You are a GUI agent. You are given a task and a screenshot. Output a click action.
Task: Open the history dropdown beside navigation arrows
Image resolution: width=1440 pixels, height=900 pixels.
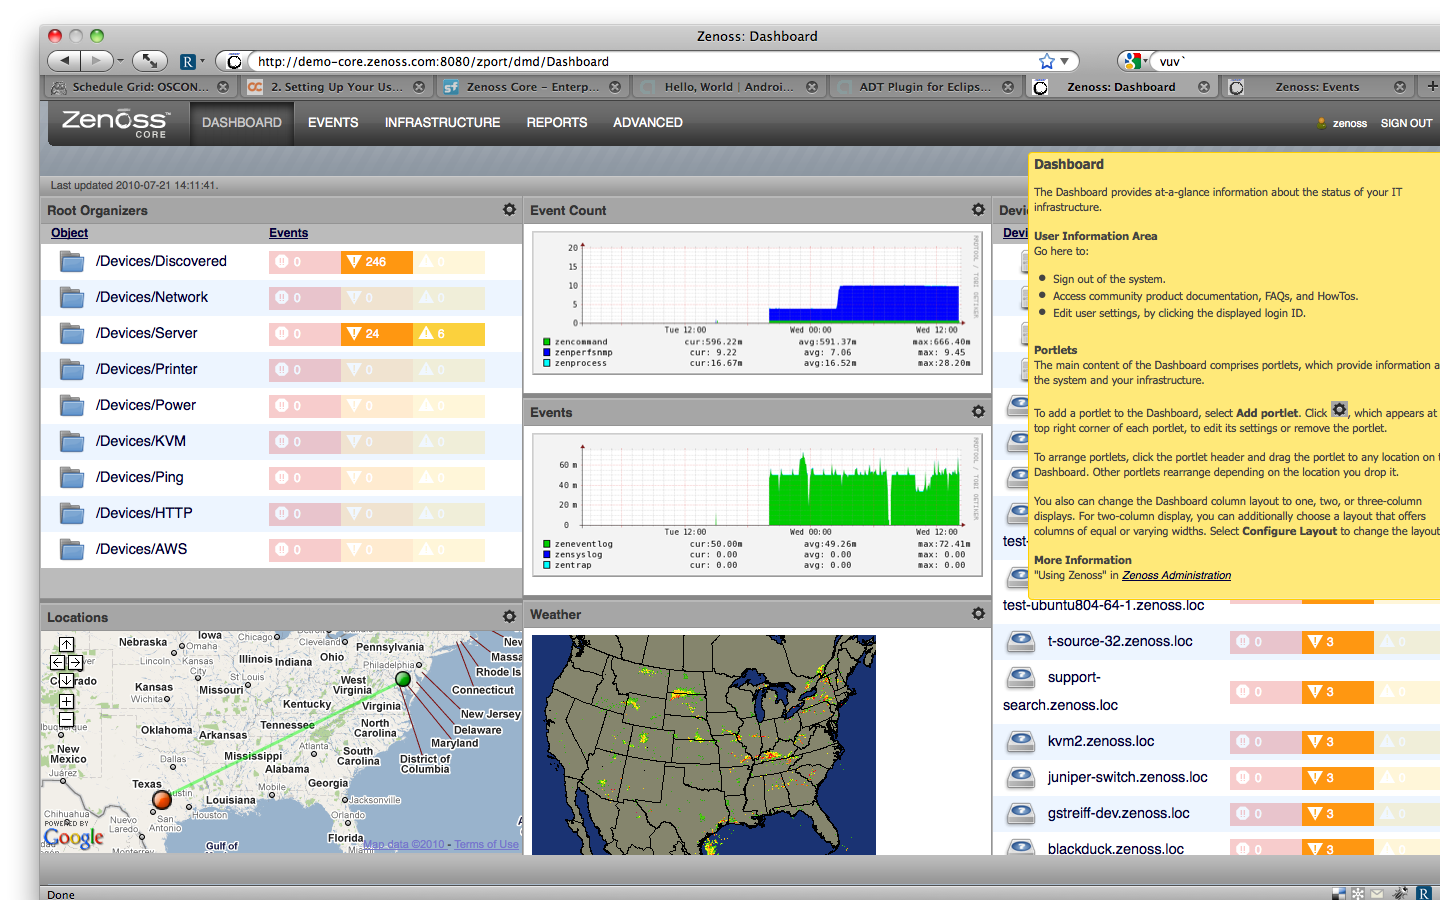pyautogui.click(x=121, y=61)
